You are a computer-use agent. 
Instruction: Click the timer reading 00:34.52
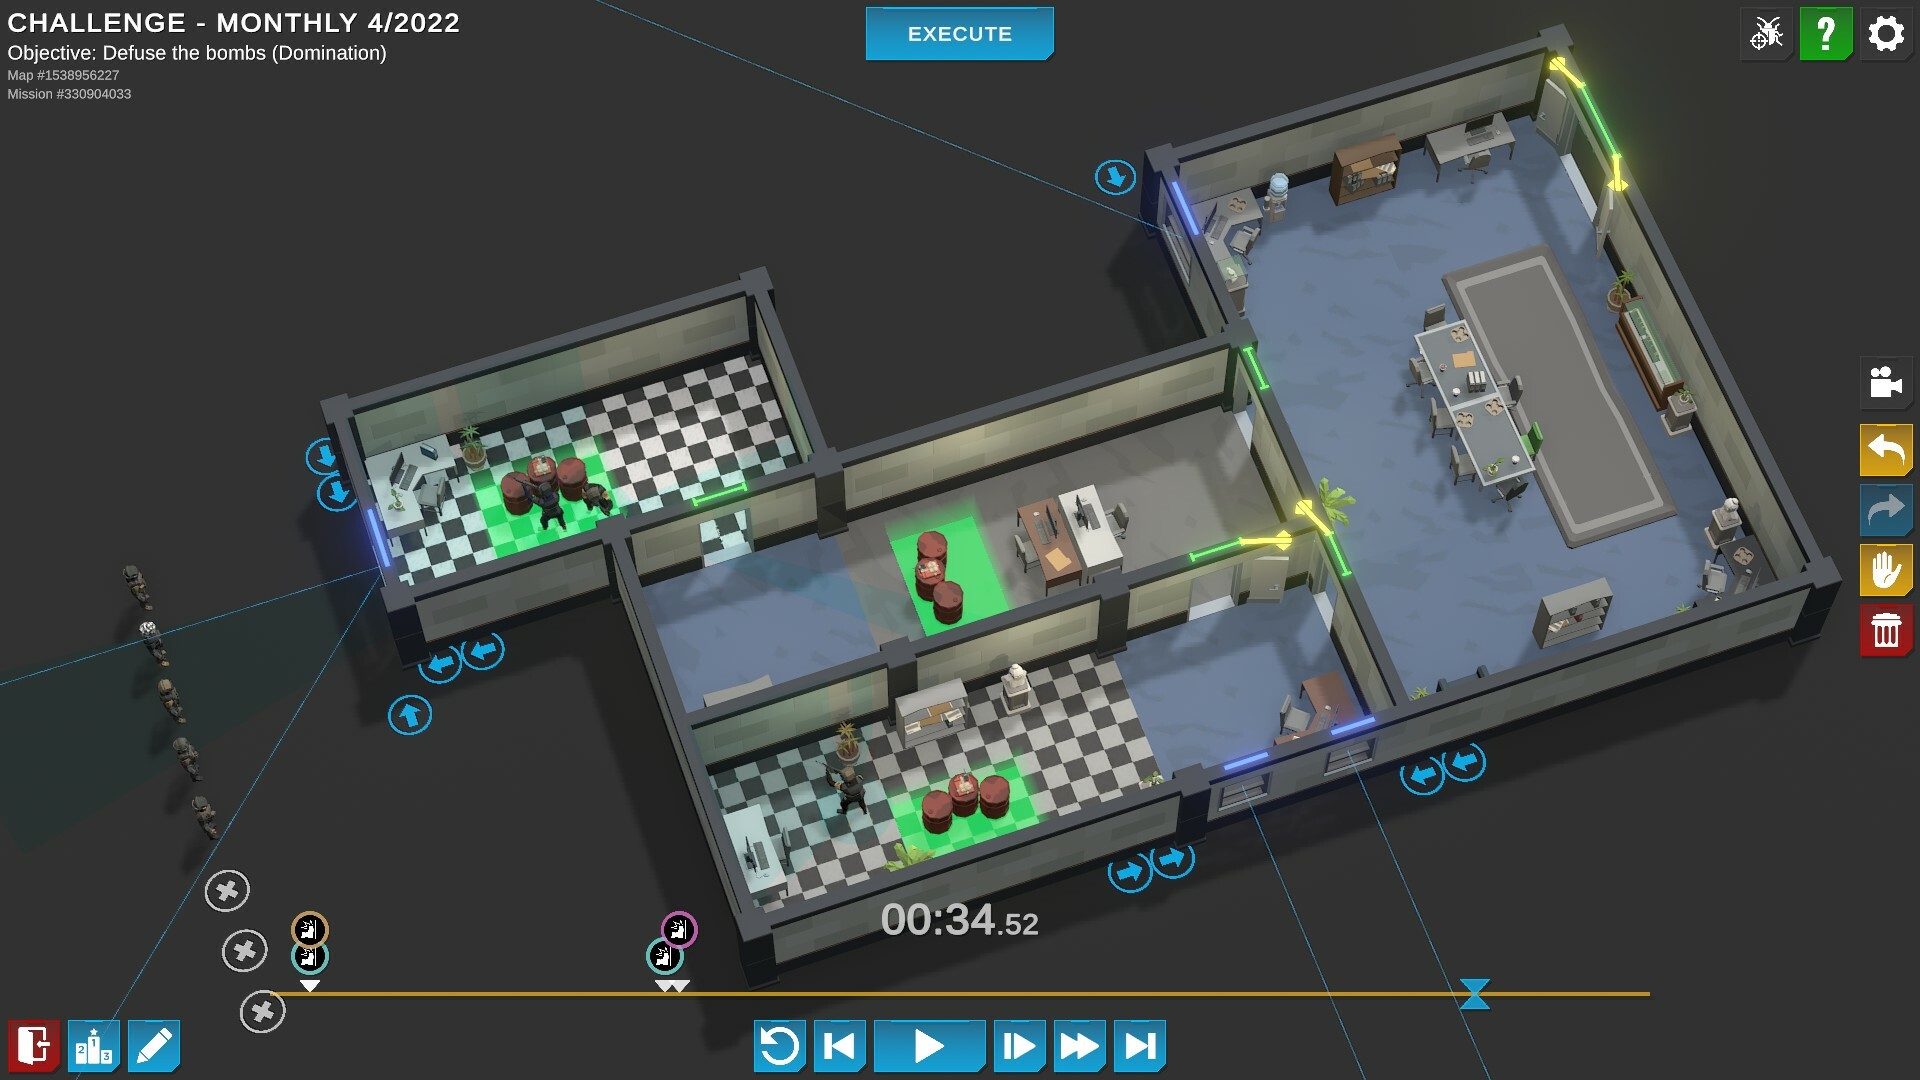point(959,920)
